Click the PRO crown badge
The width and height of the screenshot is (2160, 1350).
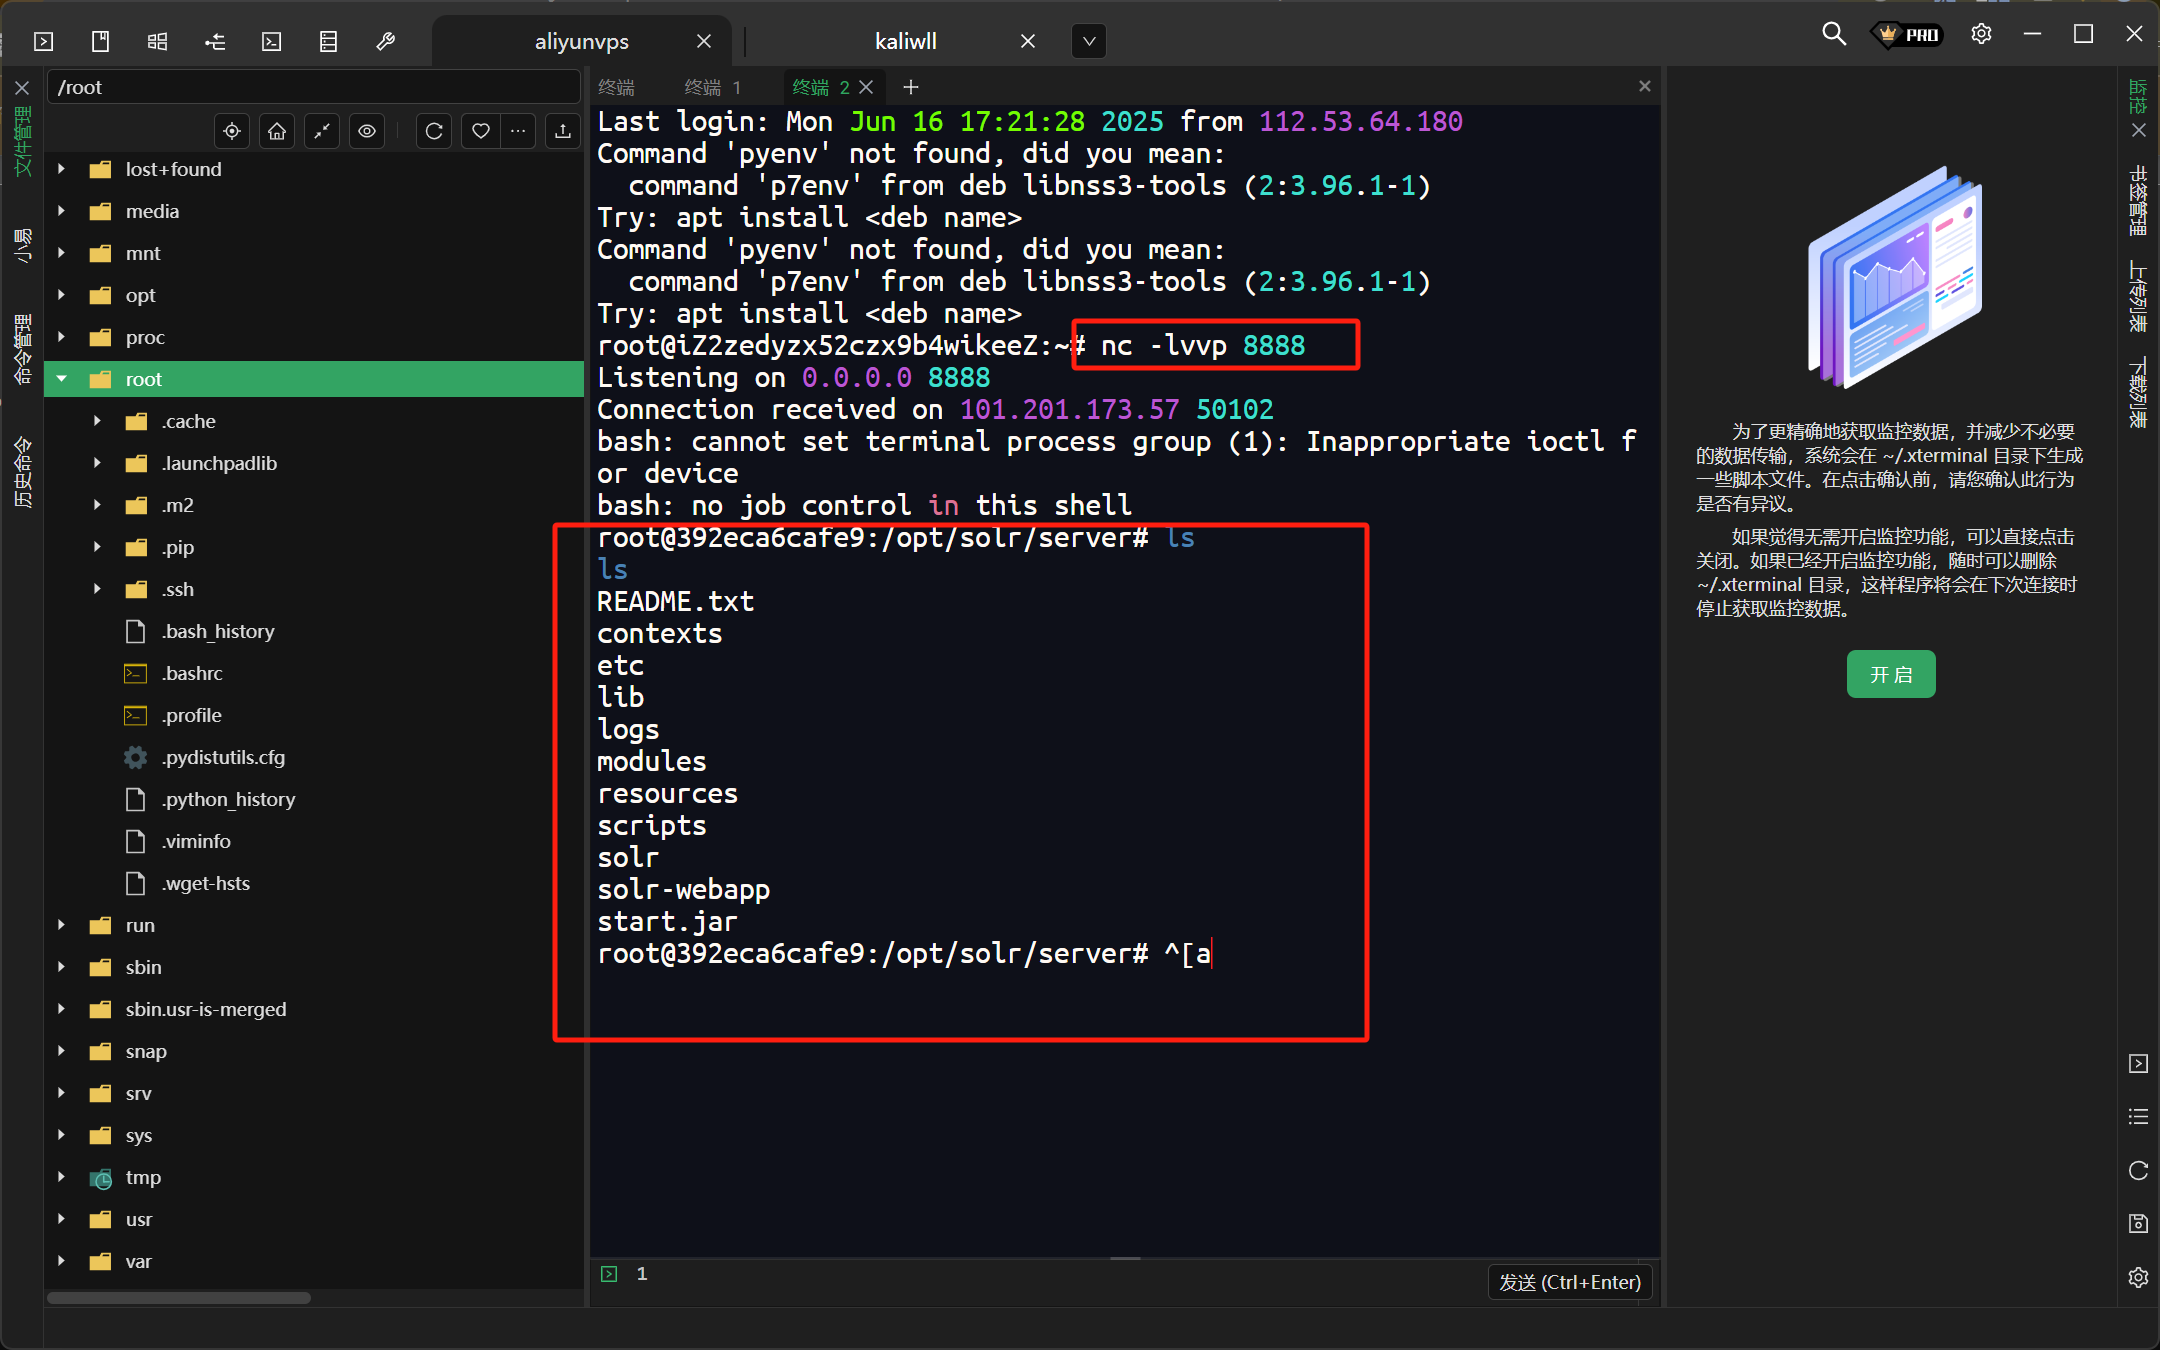1908,35
